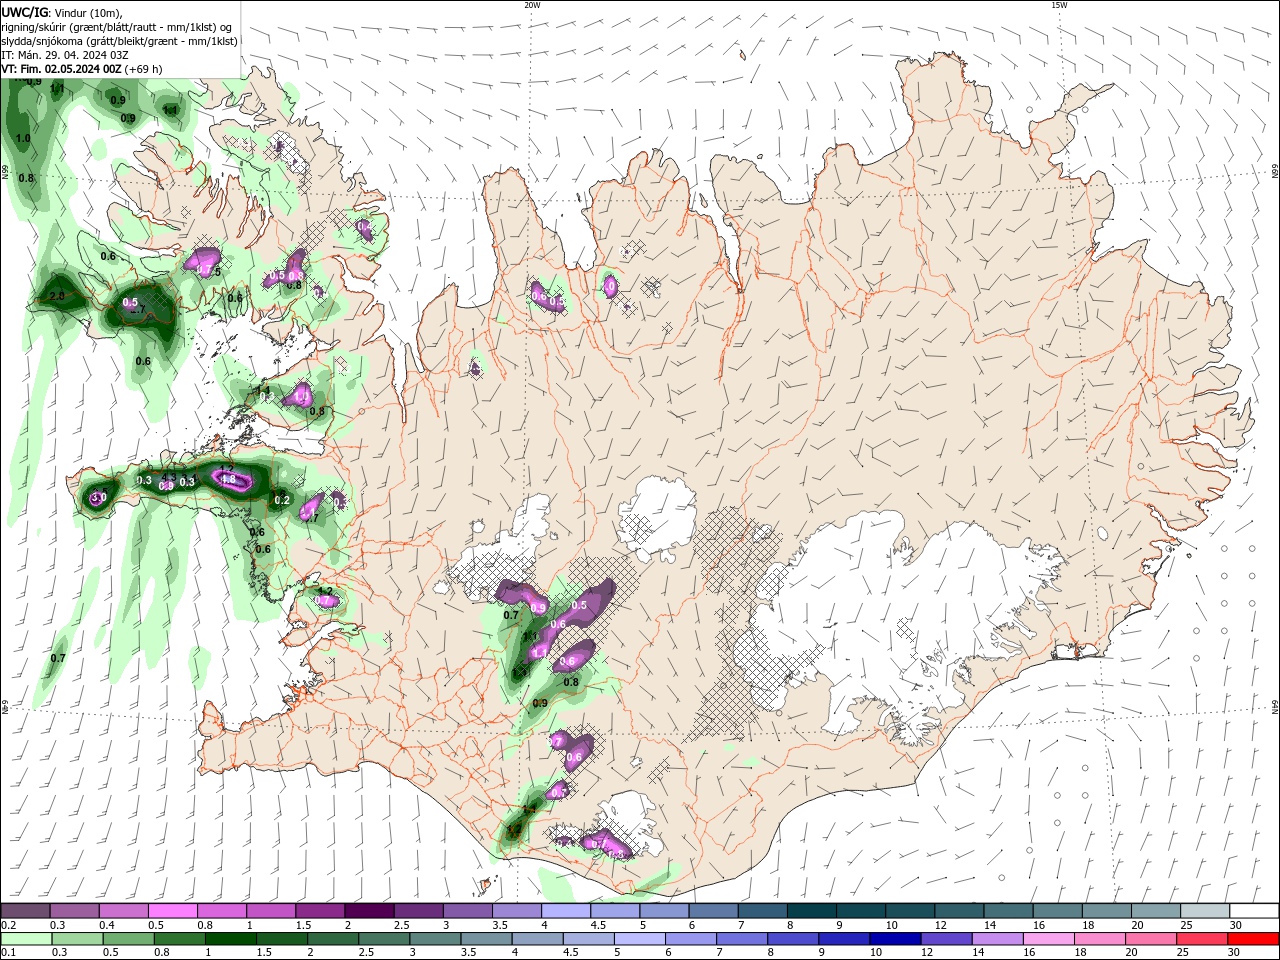1280x960 pixels.
Task: Pick the upper legend swatch between 3 and 3.5
Action: (468, 911)
